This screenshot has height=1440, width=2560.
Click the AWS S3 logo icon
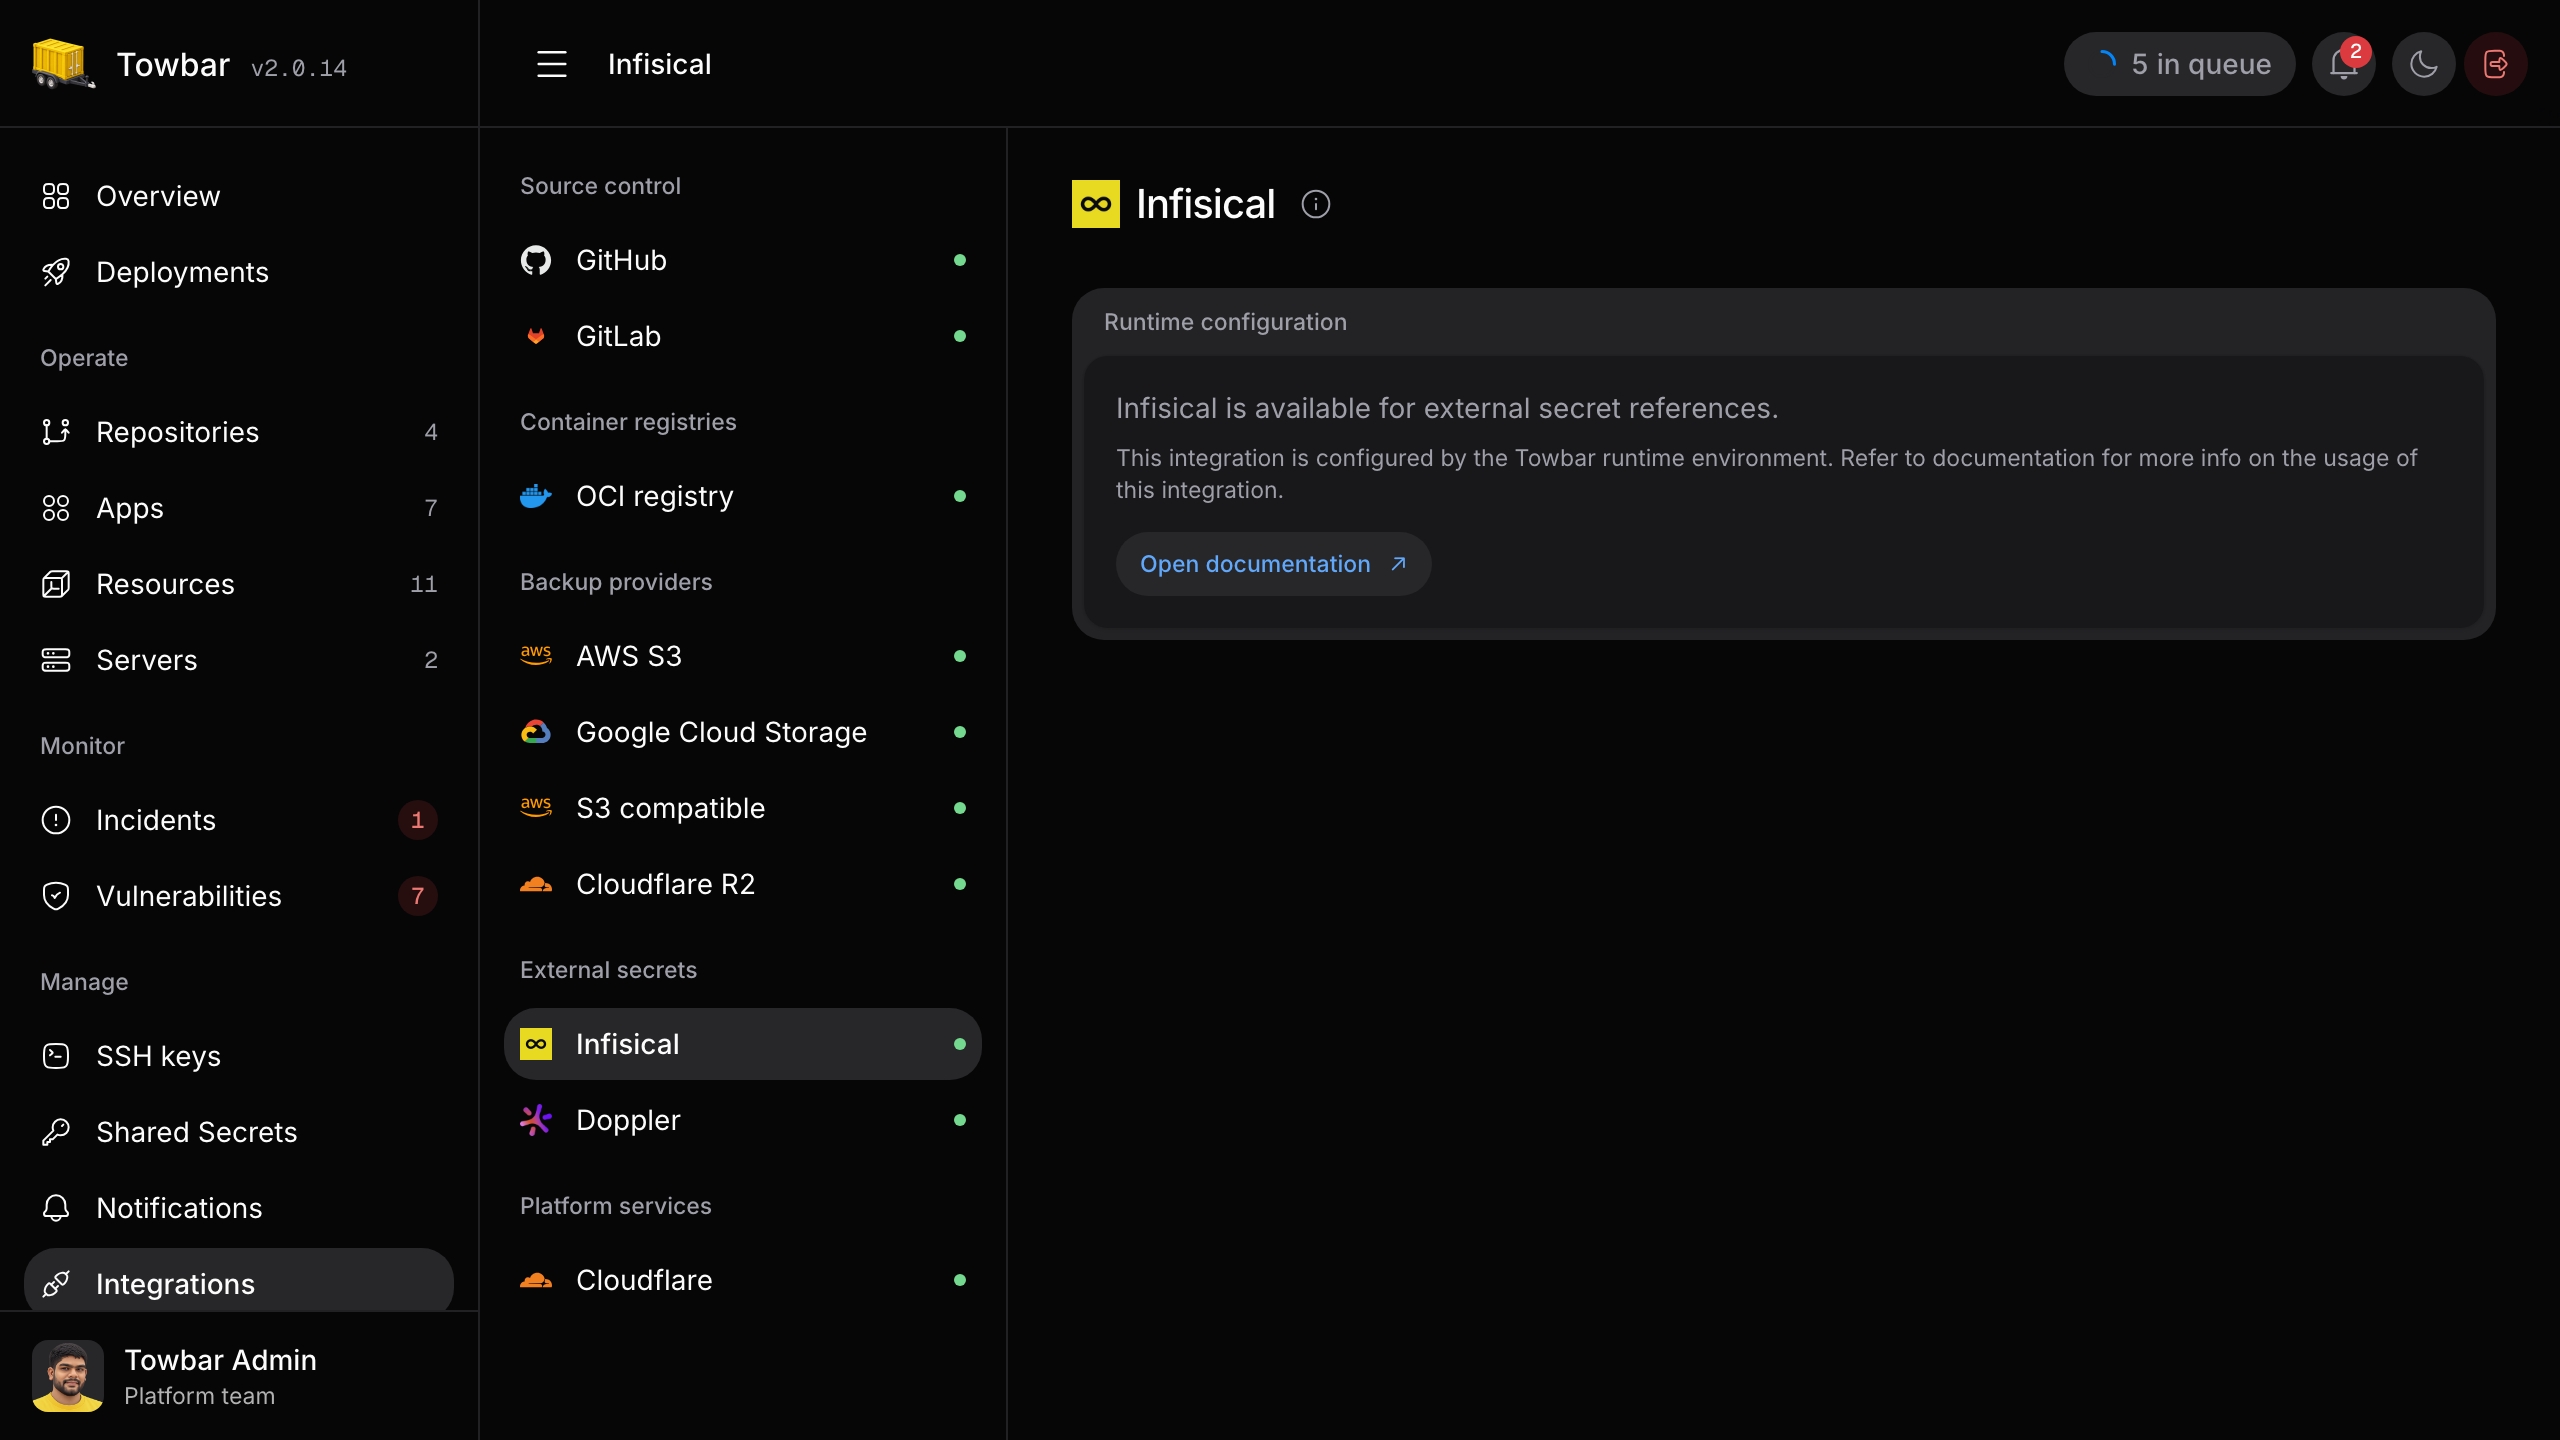point(536,655)
